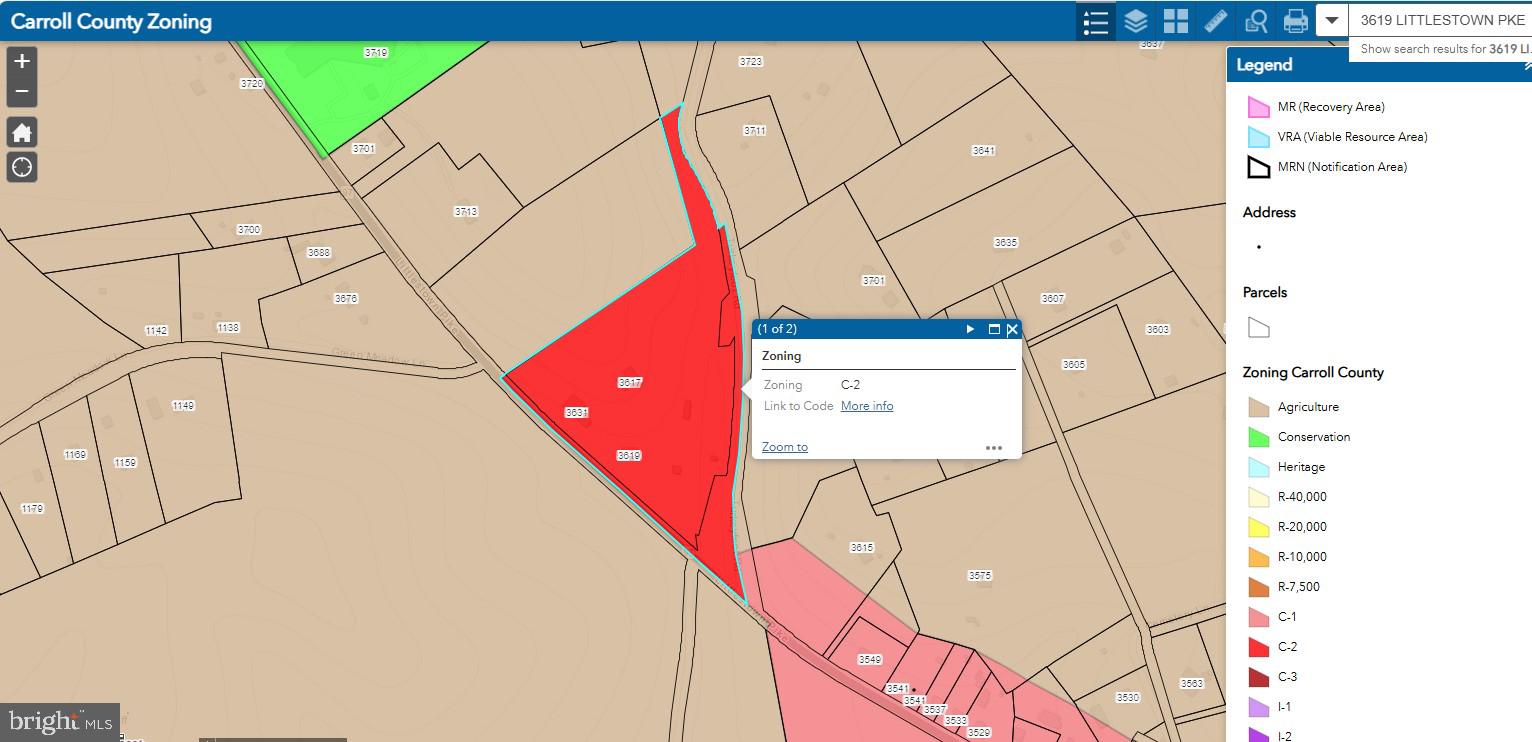The width and height of the screenshot is (1532, 742).
Task: Open popup more options ellipsis
Action: (x=993, y=448)
